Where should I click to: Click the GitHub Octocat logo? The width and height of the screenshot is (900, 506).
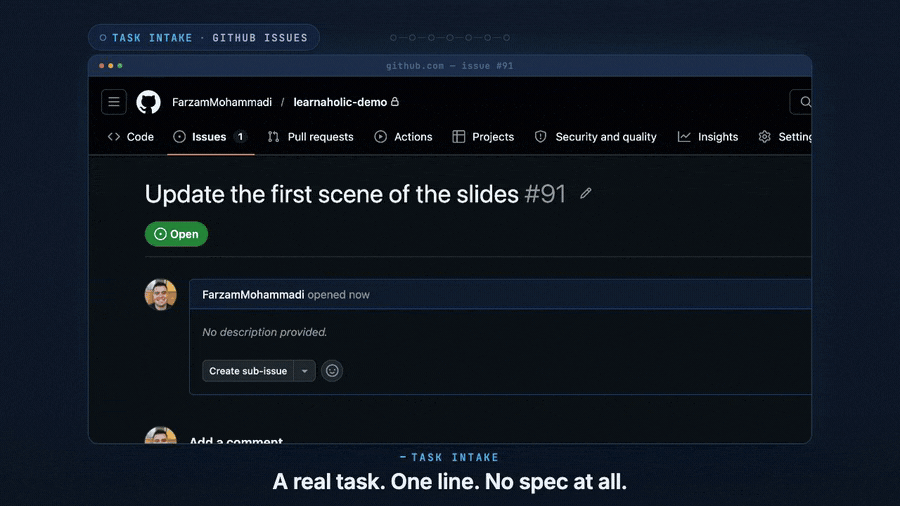148,102
